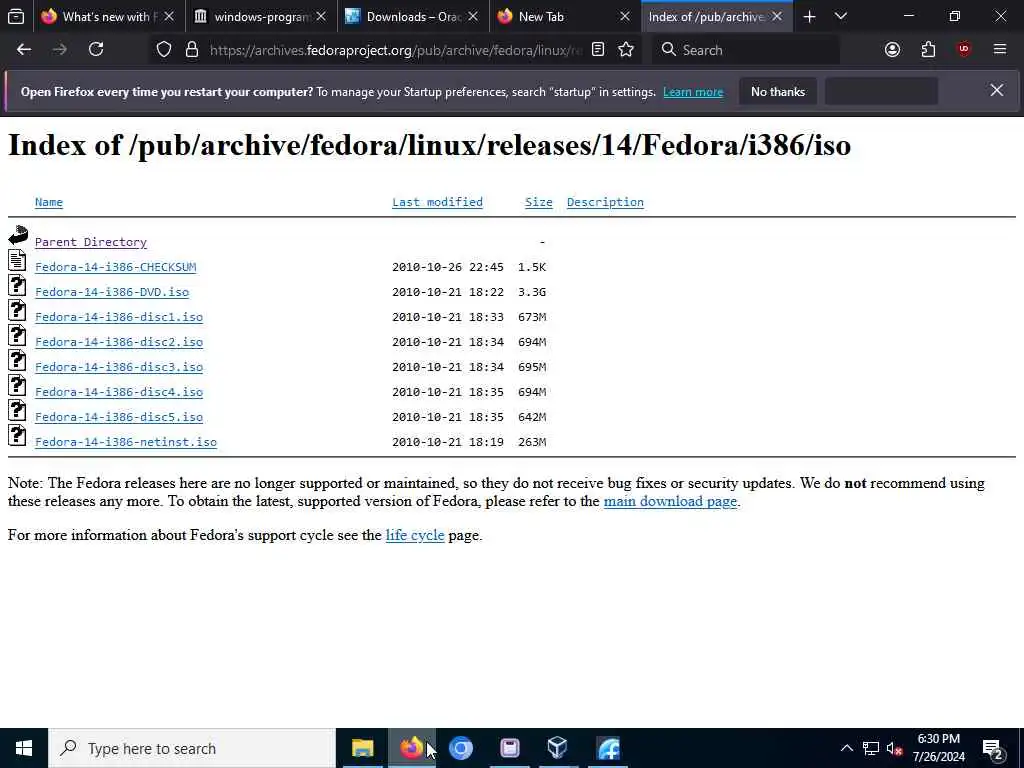Click the parent directory back-arrow icon
The height and width of the screenshot is (768, 1024).
[18, 234]
